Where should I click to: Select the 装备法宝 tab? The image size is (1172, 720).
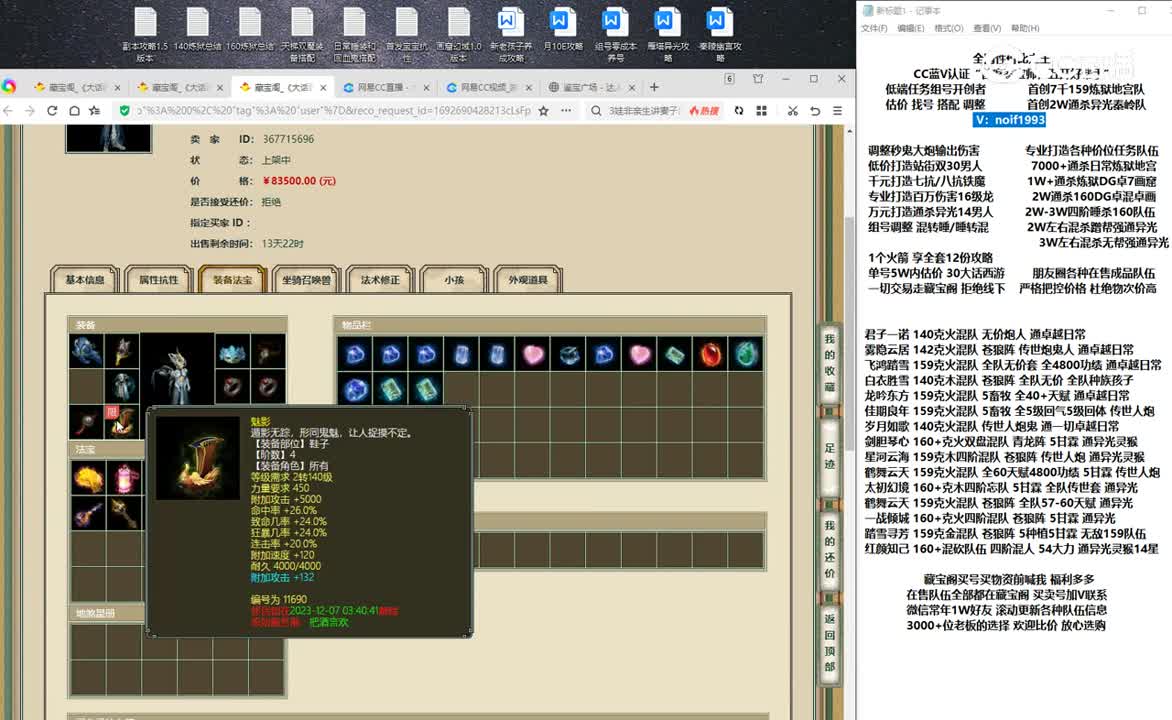pos(232,280)
